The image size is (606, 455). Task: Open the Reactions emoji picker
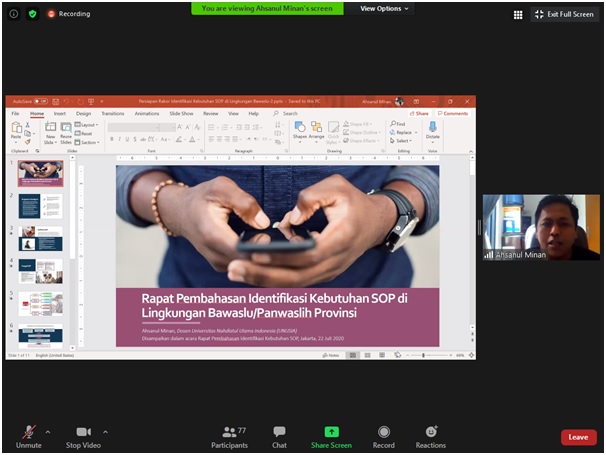[x=431, y=431]
